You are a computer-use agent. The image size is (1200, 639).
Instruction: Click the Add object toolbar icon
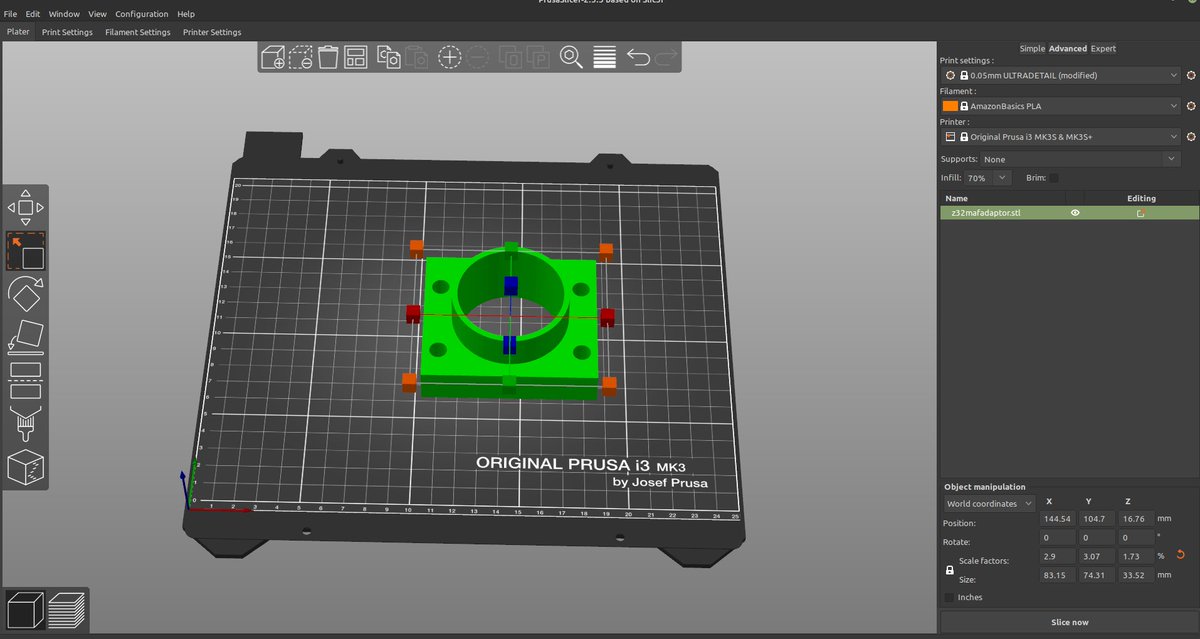(272, 57)
